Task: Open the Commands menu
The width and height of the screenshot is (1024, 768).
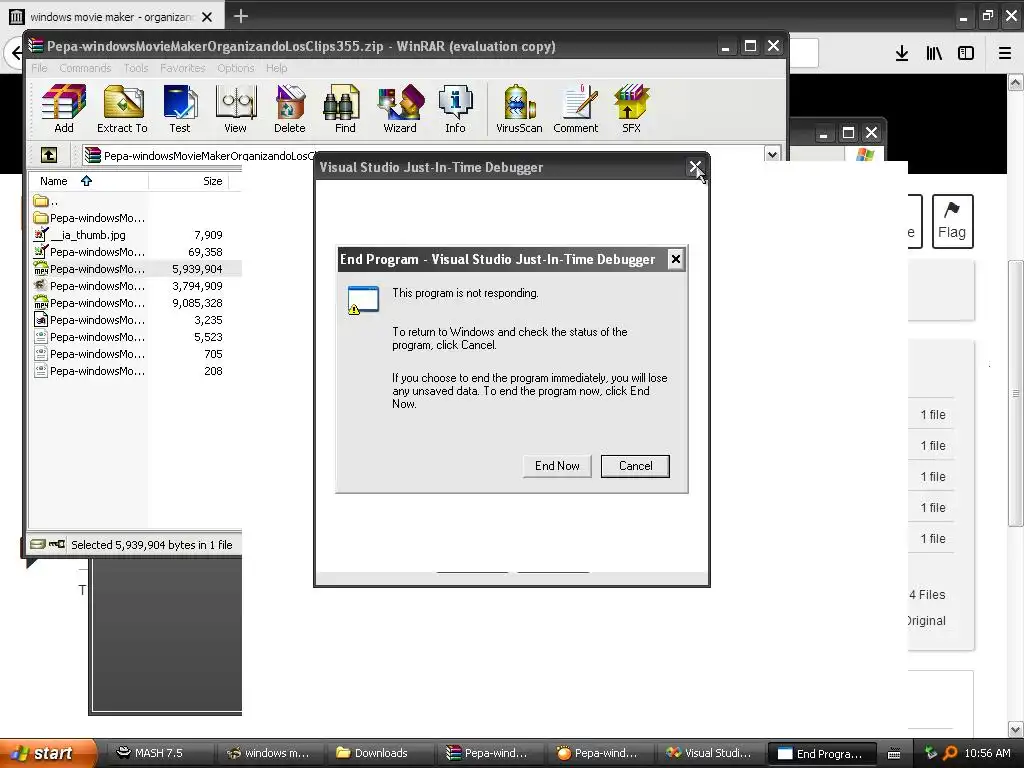Action: click(85, 68)
